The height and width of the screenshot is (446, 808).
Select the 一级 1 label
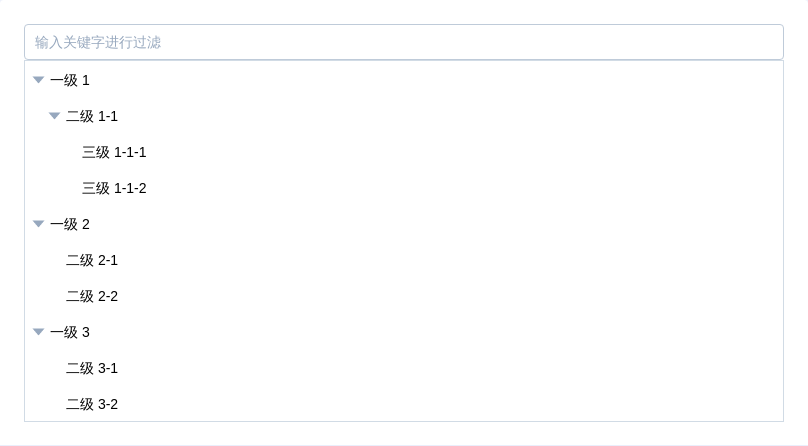click(x=70, y=80)
